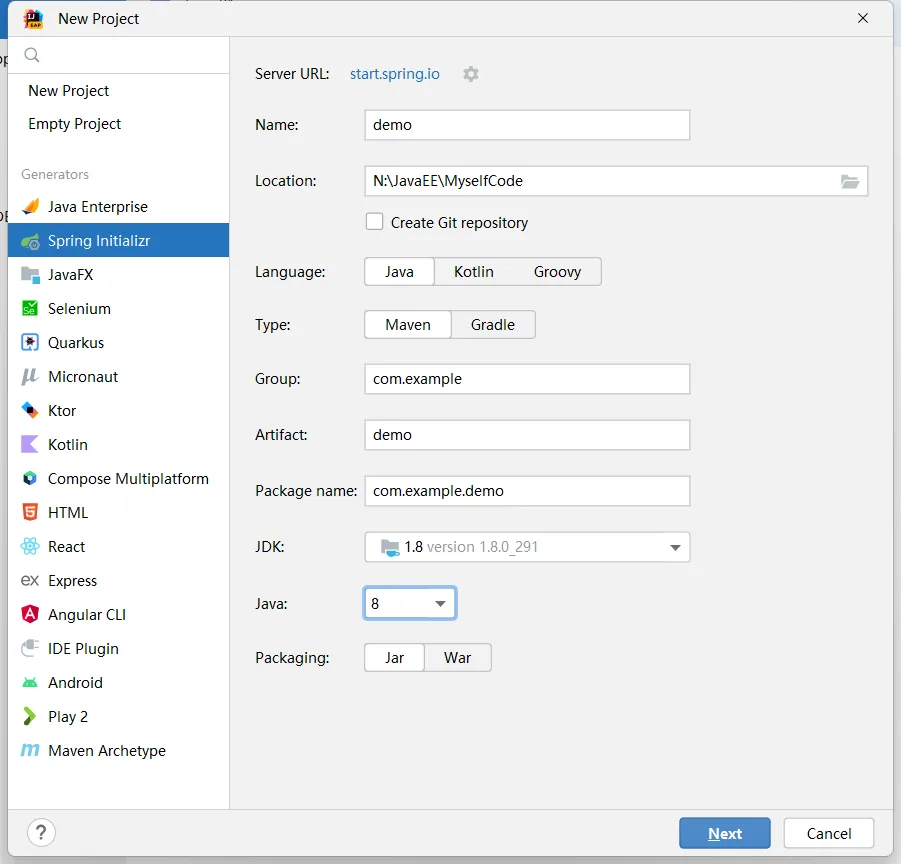This screenshot has height=864, width=901.
Task: Click the HTML5 shield icon
Action: click(30, 512)
